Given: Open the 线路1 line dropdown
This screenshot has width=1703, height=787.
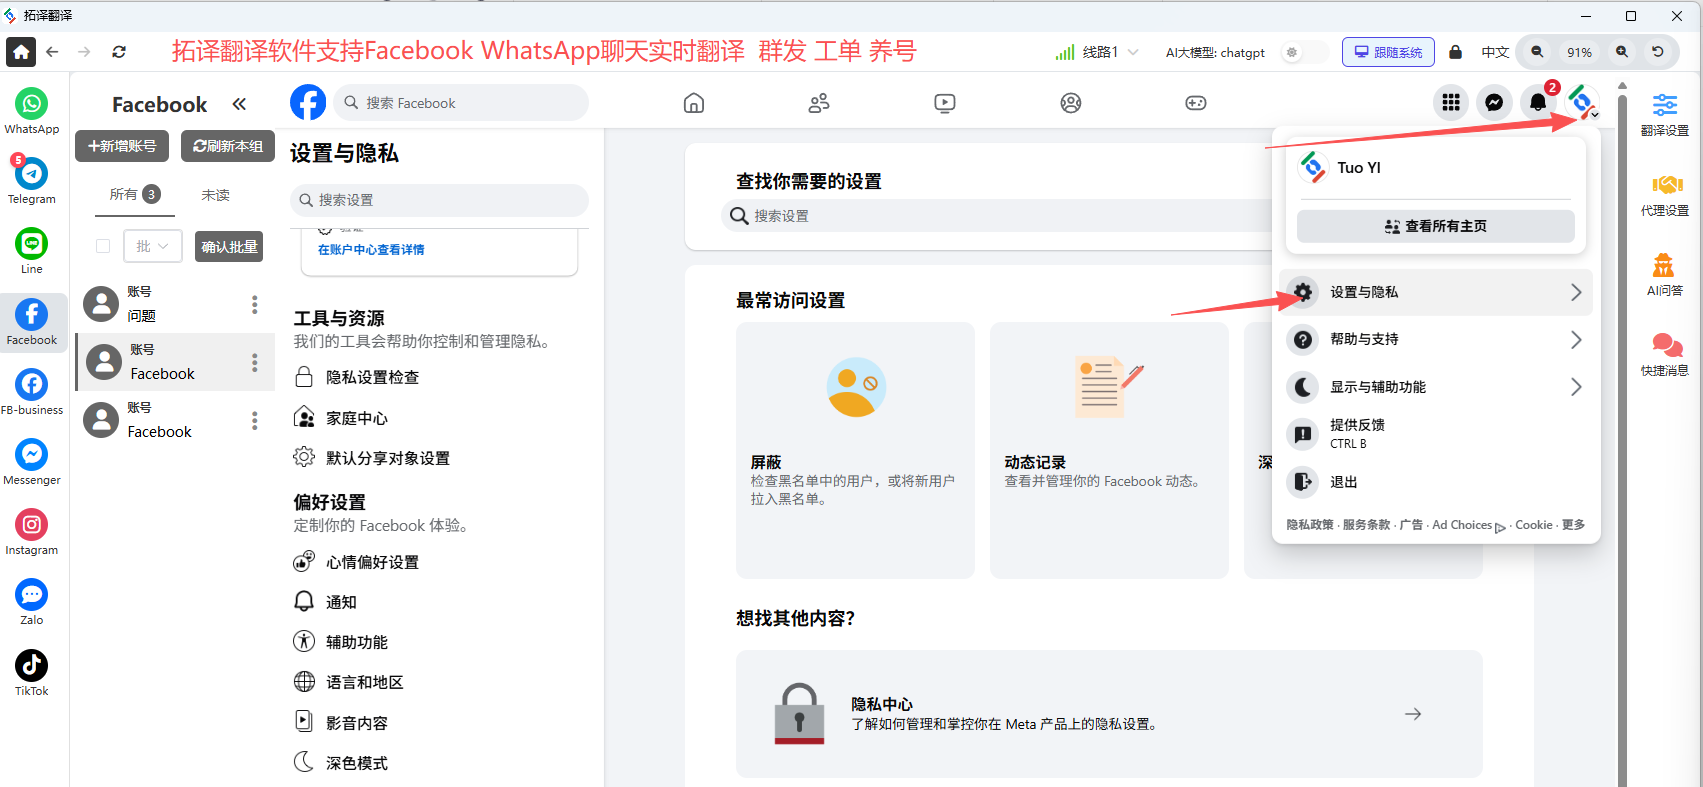Looking at the screenshot, I should coord(1099,52).
